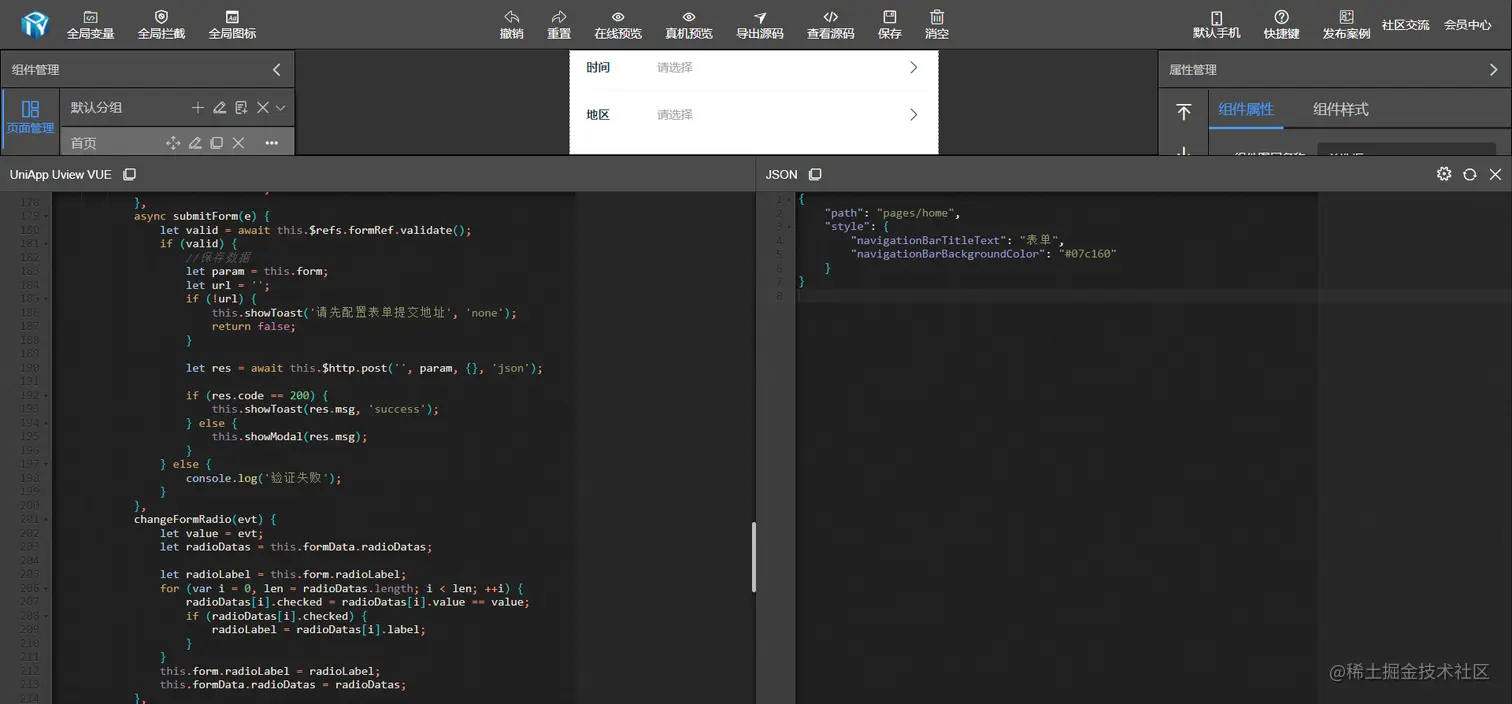1512x704 pixels.
Task: Open 快捷键 shortcuts help
Action: 1281,25
